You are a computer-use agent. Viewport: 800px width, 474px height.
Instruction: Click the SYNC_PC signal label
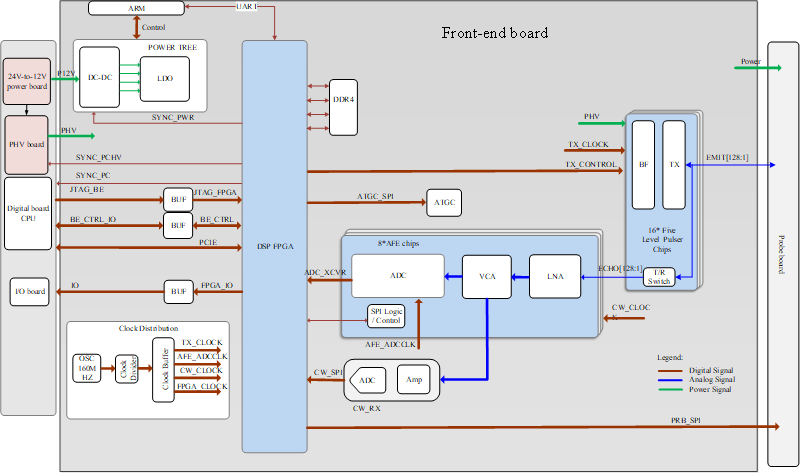pos(93,176)
